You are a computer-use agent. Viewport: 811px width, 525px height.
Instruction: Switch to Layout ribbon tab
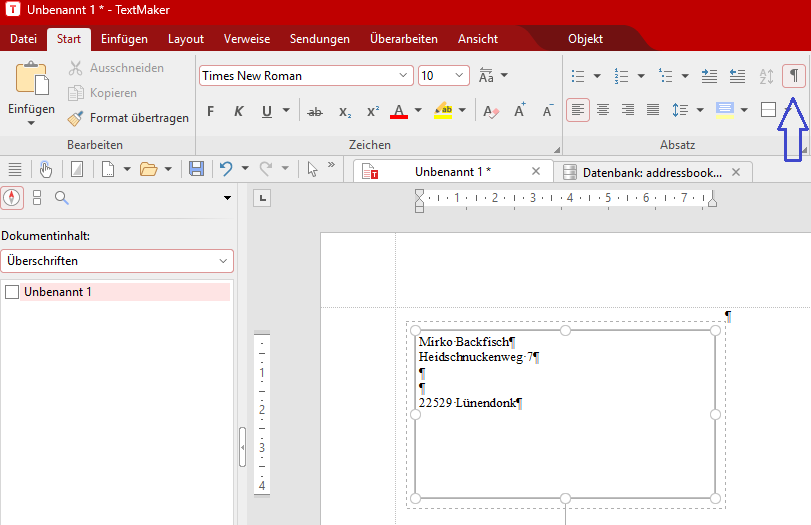tap(186, 39)
